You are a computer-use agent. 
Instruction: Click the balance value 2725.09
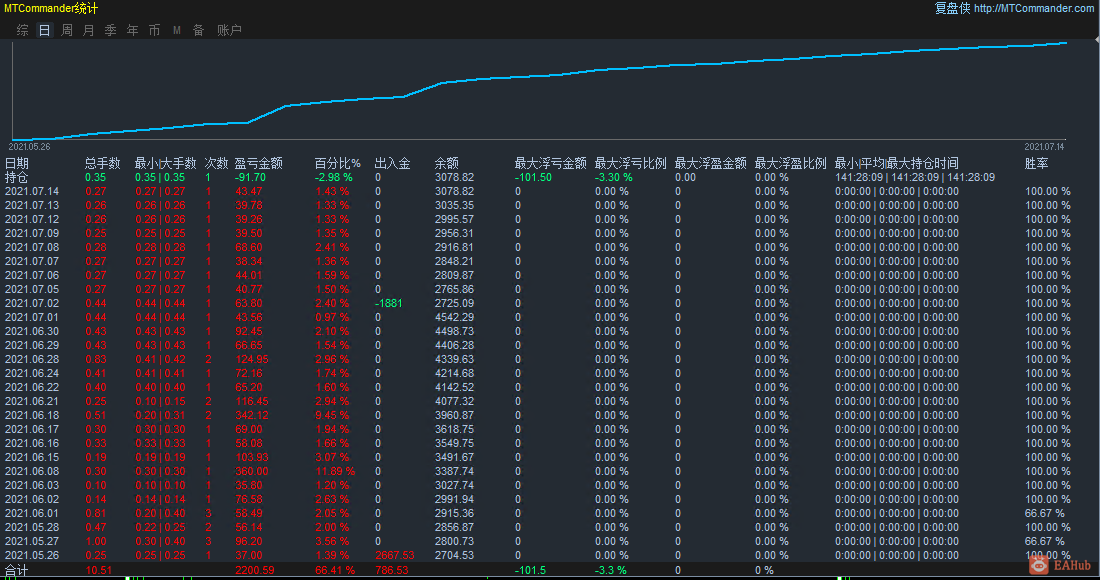tap(455, 304)
